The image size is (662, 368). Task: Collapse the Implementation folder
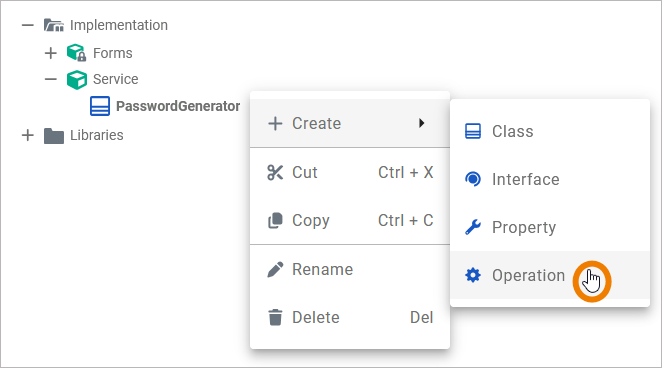27,25
